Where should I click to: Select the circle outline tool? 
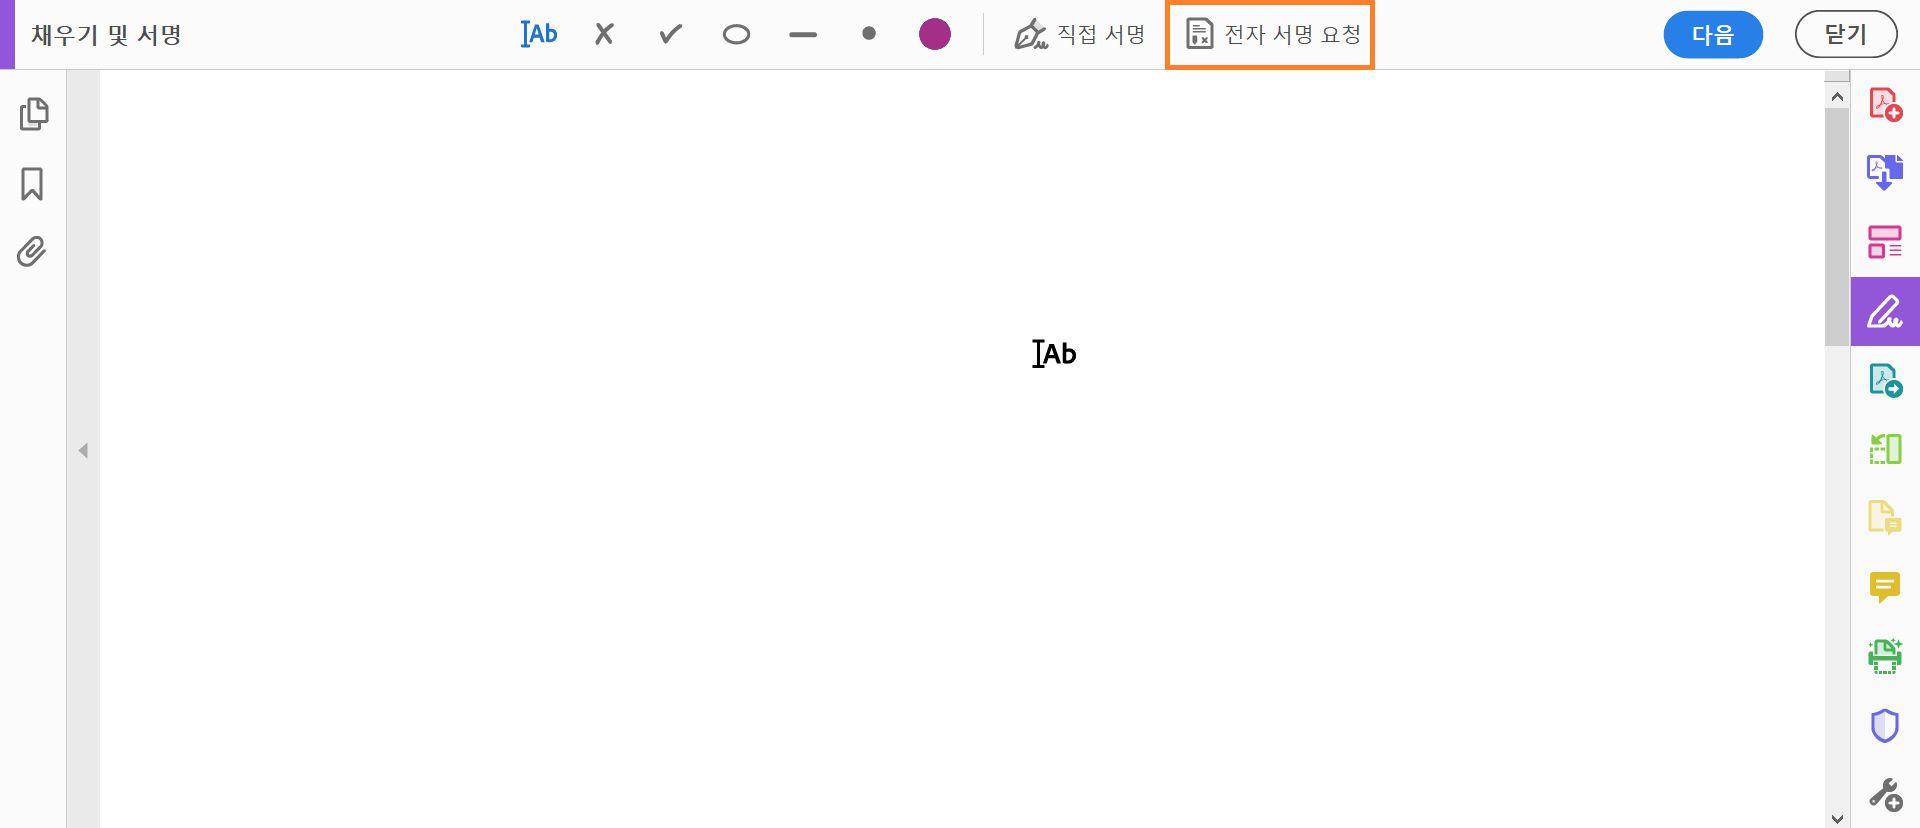point(736,35)
